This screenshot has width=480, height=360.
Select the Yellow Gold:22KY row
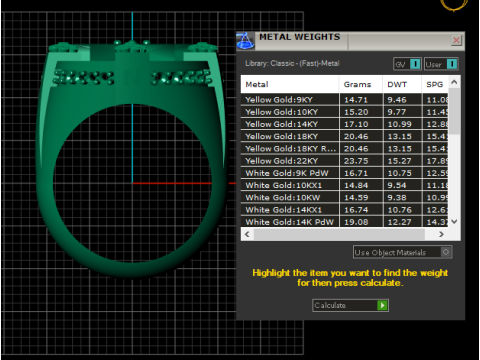(x=344, y=161)
